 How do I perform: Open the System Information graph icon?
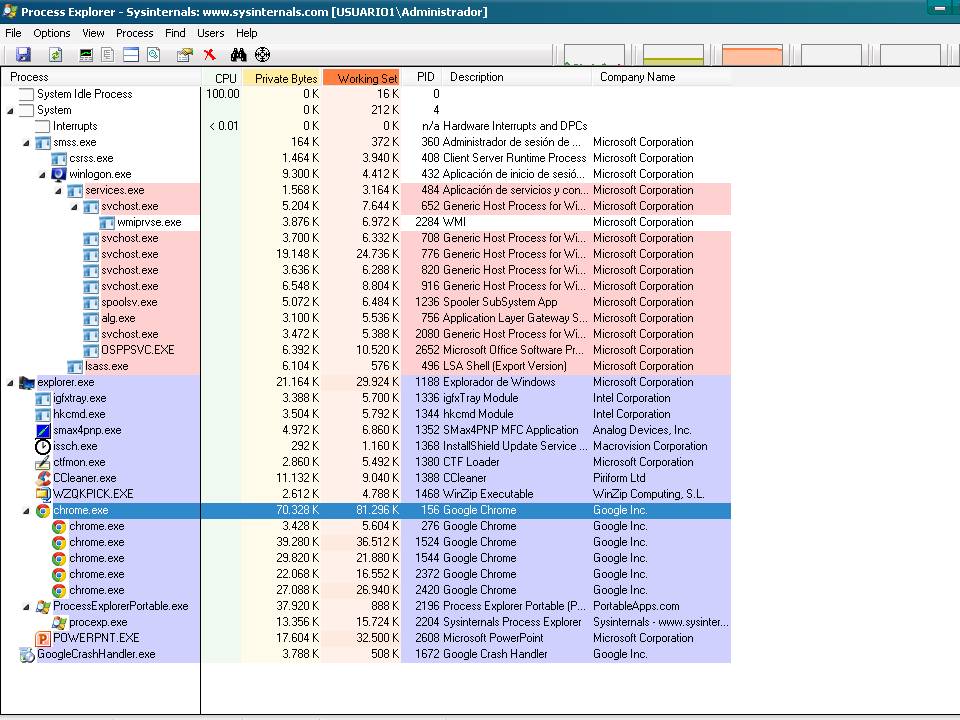86,54
